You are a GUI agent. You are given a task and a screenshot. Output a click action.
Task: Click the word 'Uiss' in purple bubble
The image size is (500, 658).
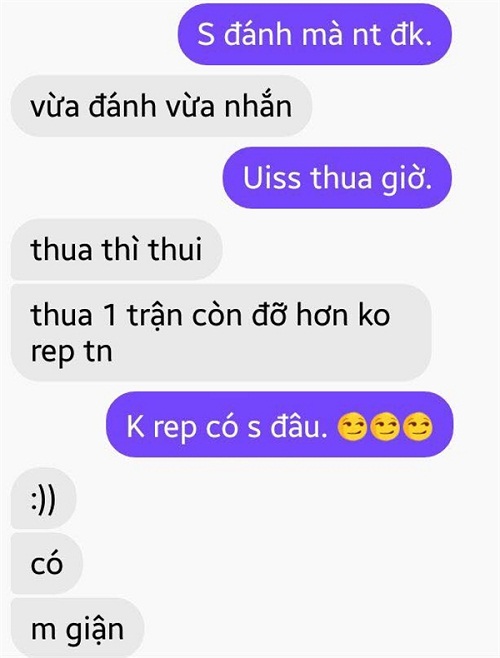pos(272,178)
